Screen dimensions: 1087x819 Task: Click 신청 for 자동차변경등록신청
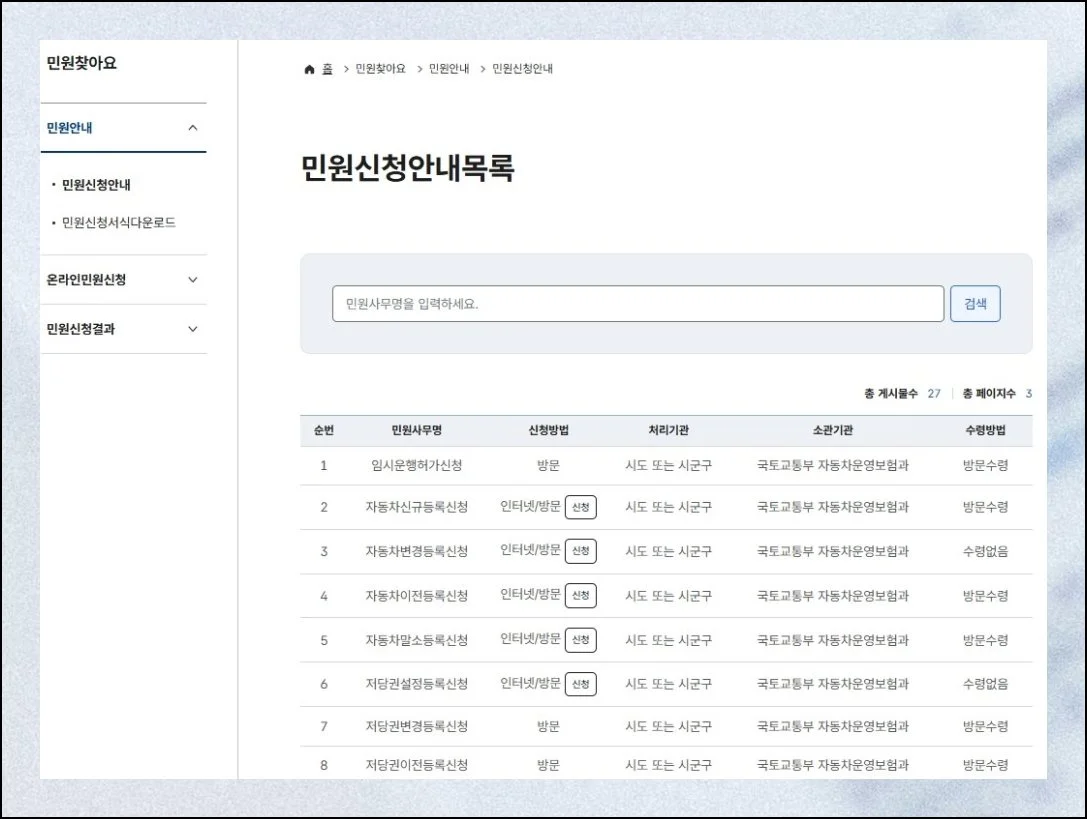coord(580,551)
